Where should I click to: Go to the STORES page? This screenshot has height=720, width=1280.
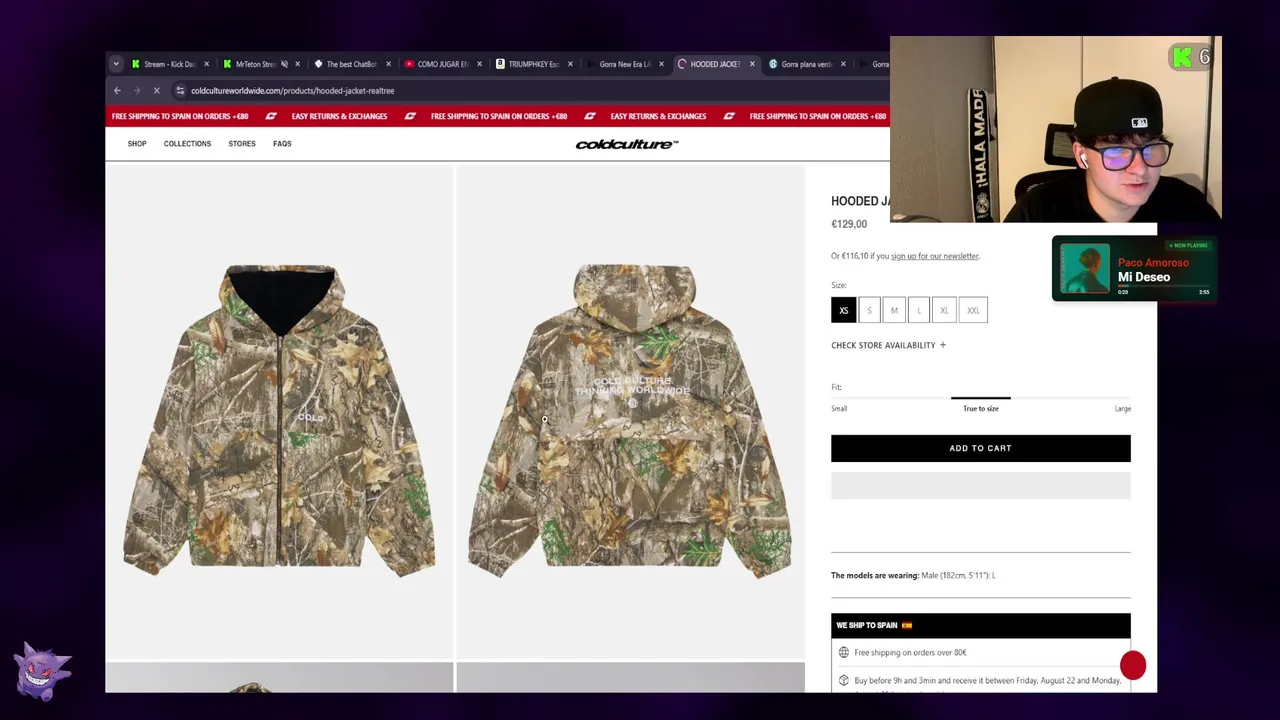click(x=242, y=144)
